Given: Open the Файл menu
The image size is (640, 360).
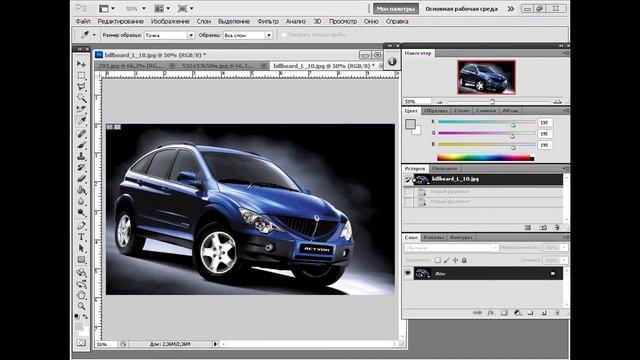Looking at the screenshot, I should click(83, 21).
